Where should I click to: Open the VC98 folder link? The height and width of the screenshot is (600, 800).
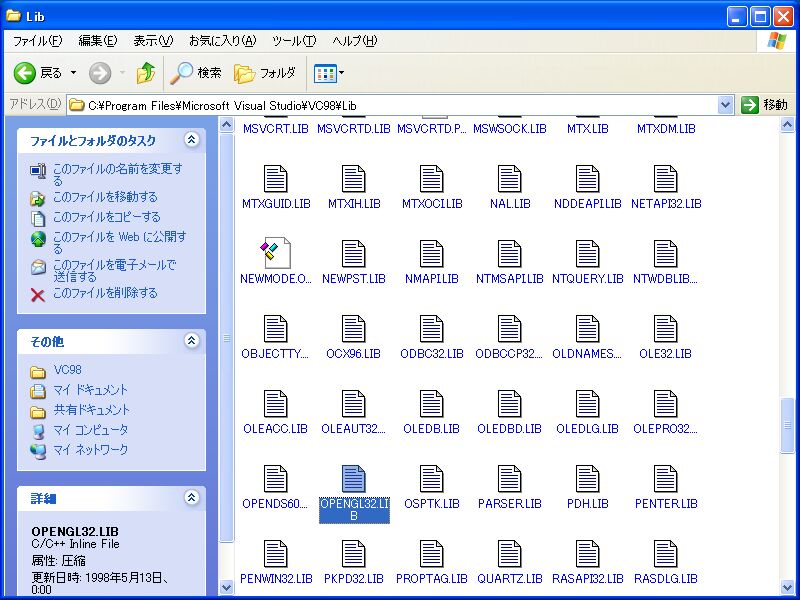[x=67, y=370]
